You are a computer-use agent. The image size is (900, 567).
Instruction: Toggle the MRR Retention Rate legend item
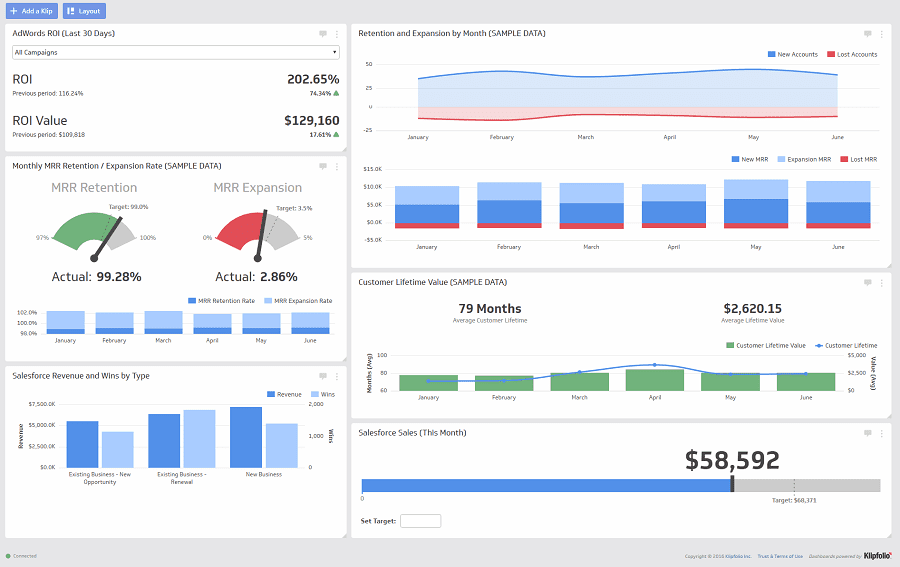pyautogui.click(x=219, y=300)
